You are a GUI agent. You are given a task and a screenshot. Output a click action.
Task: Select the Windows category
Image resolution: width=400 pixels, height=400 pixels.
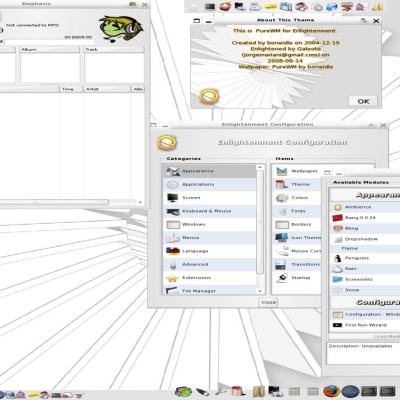tap(210, 224)
